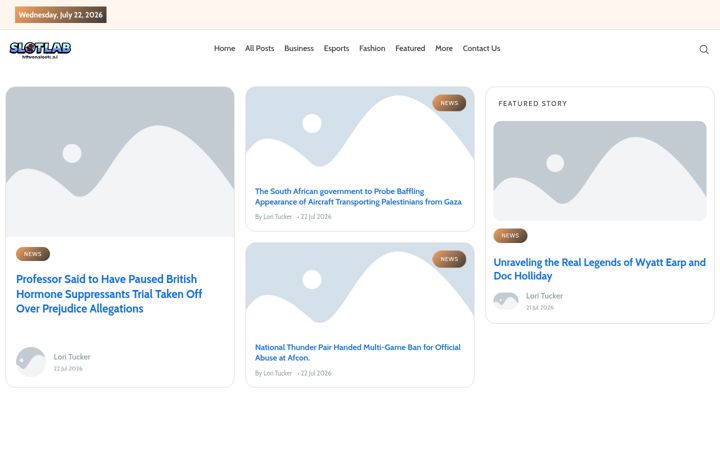The width and height of the screenshot is (720, 450).
Task: Click News tag on National Thunder card
Action: click(x=449, y=259)
